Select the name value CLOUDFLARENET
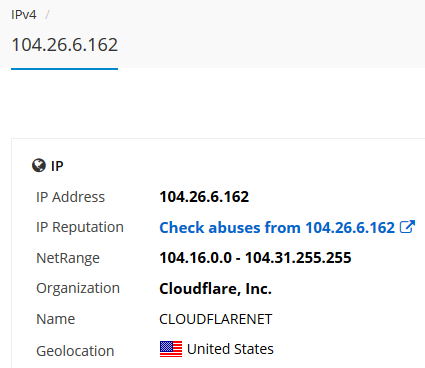425x368 pixels. (x=216, y=319)
